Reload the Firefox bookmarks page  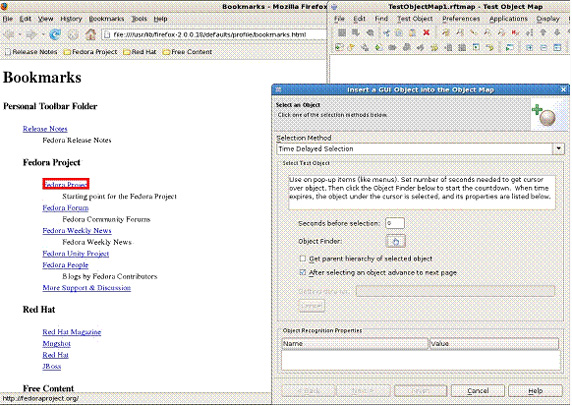pyautogui.click(x=55, y=35)
